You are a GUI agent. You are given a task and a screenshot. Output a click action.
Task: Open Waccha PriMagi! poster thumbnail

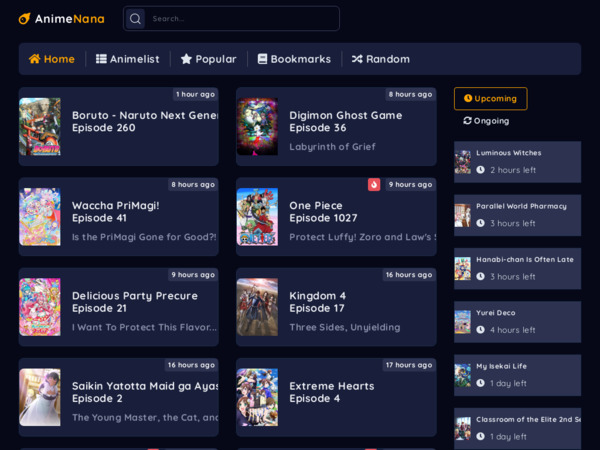click(40, 217)
